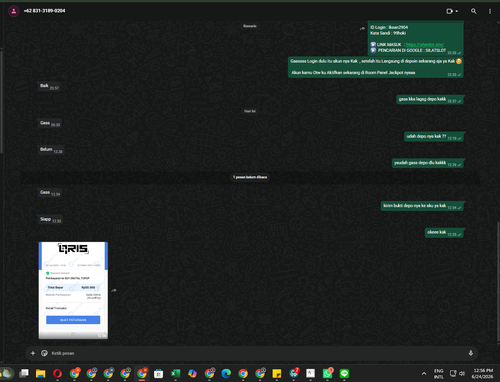The image size is (500, 382).
Task: Launch Opera browser from the taskbar
Action: 57,373
